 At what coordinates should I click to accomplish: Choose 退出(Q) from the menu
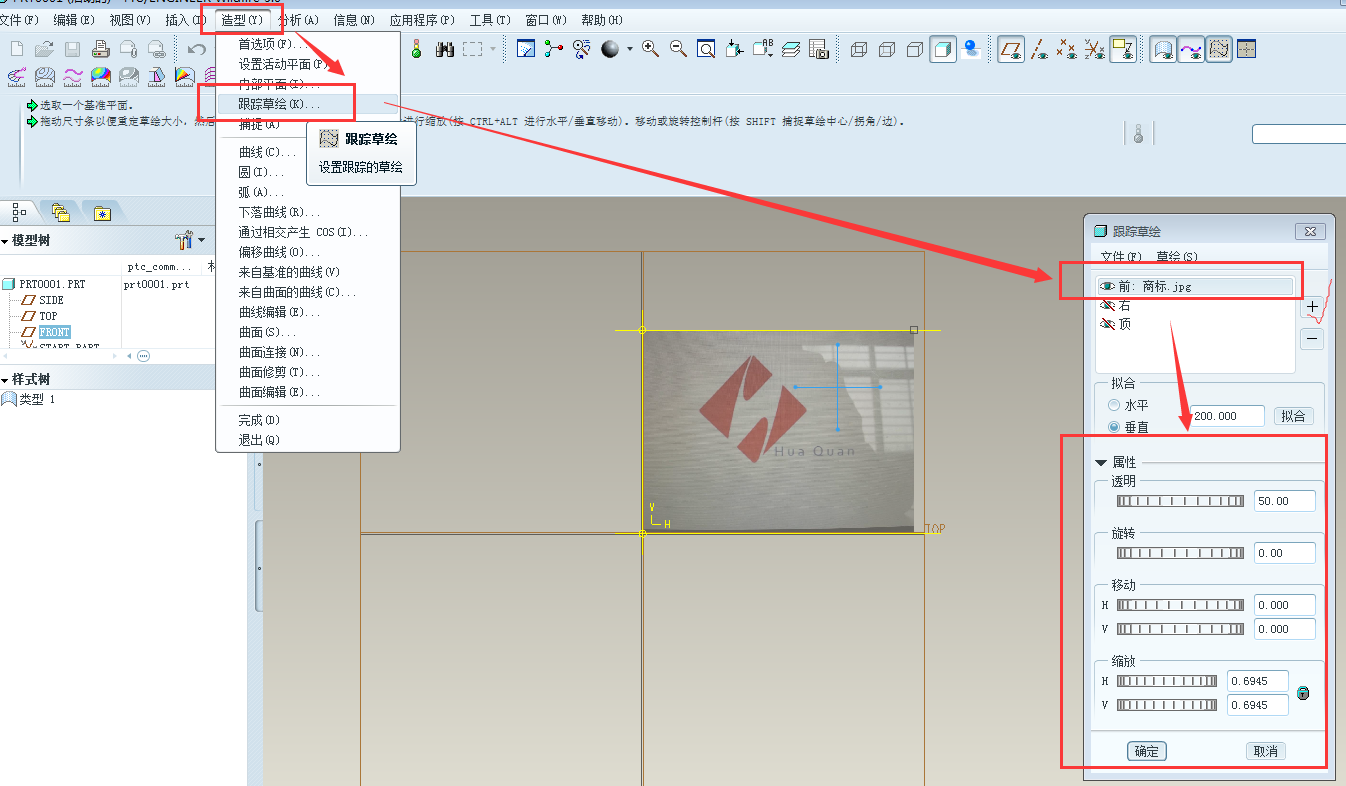tap(259, 440)
